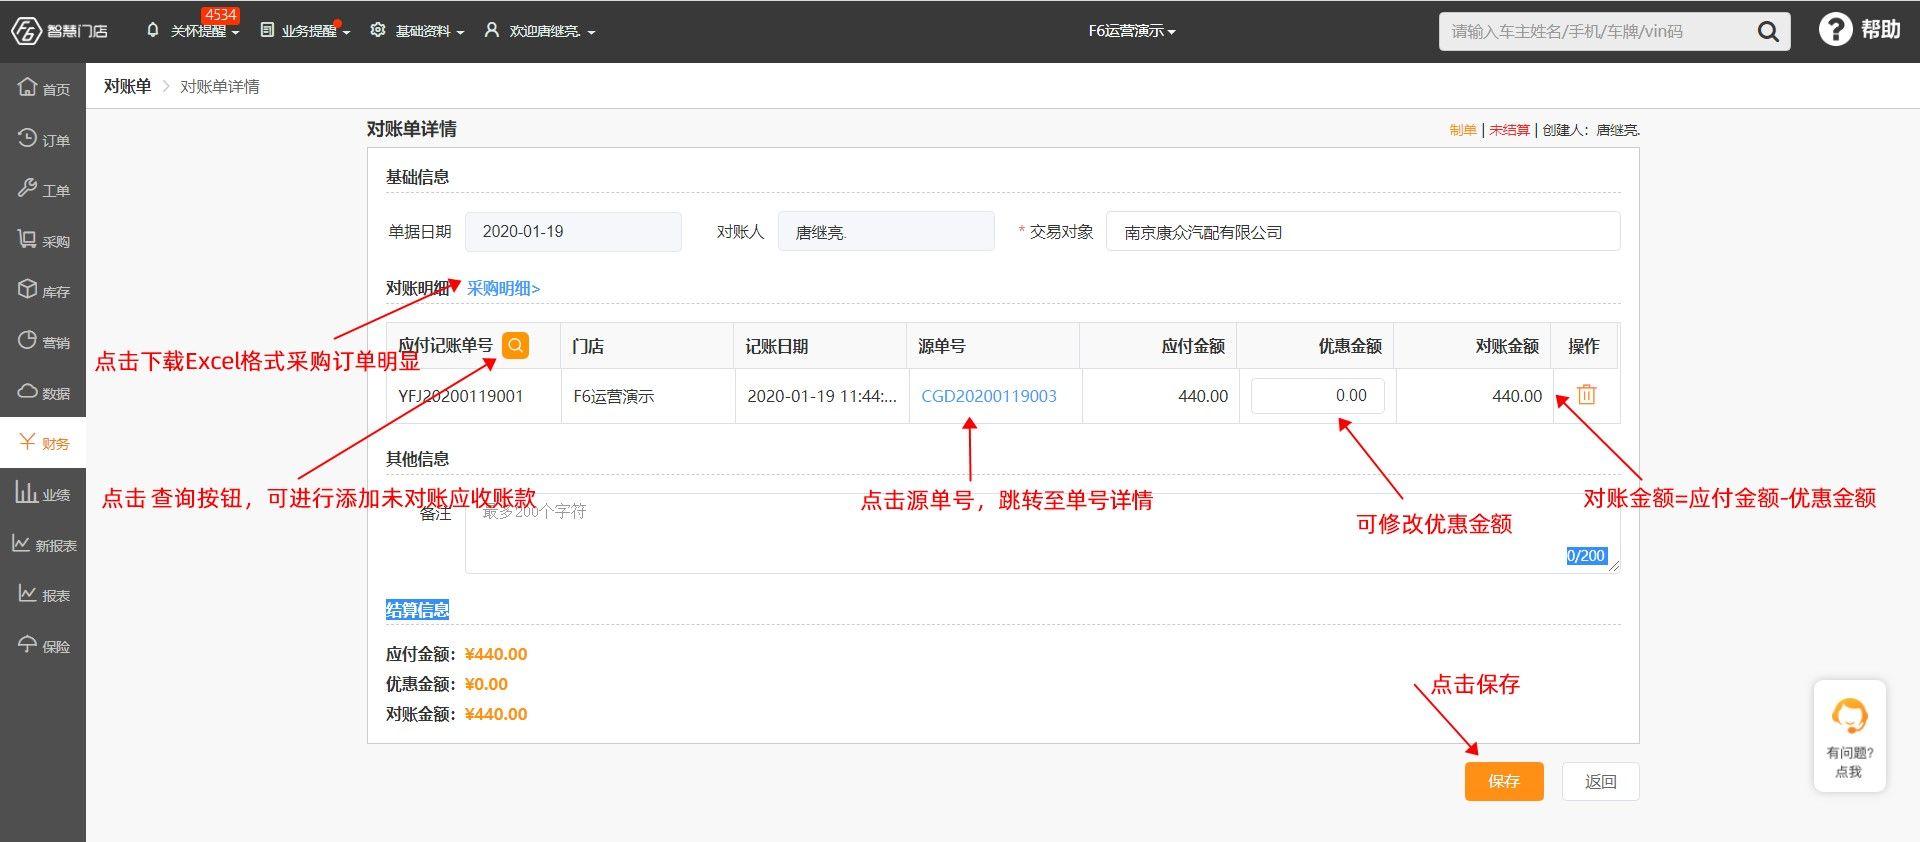The width and height of the screenshot is (1920, 842).
Task: Open 数据 cloud item in sidebar
Action: 43,392
